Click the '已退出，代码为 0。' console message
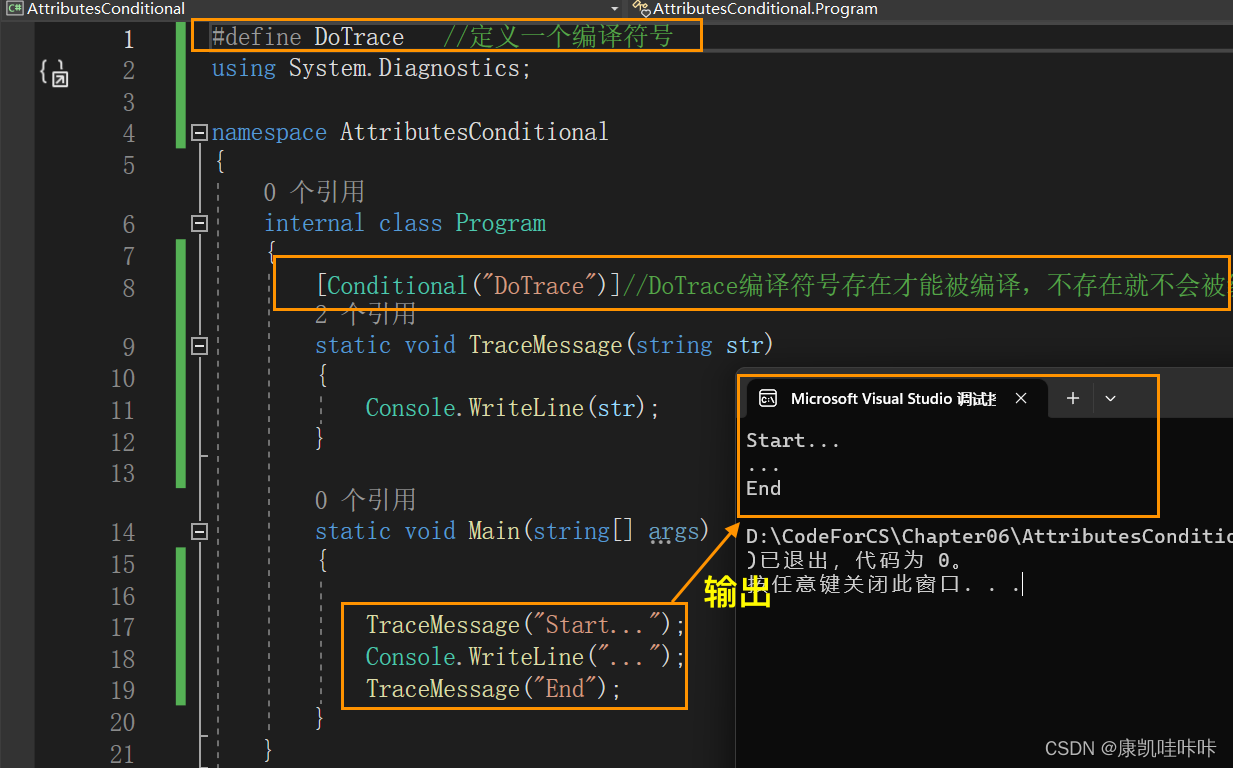The image size is (1233, 768). click(854, 560)
